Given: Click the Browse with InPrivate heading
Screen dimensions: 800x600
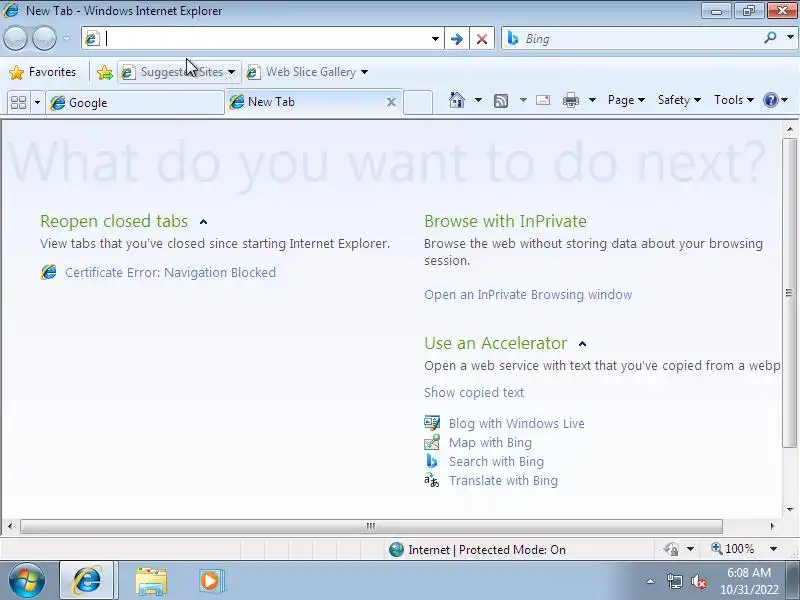Looking at the screenshot, I should click(505, 221).
